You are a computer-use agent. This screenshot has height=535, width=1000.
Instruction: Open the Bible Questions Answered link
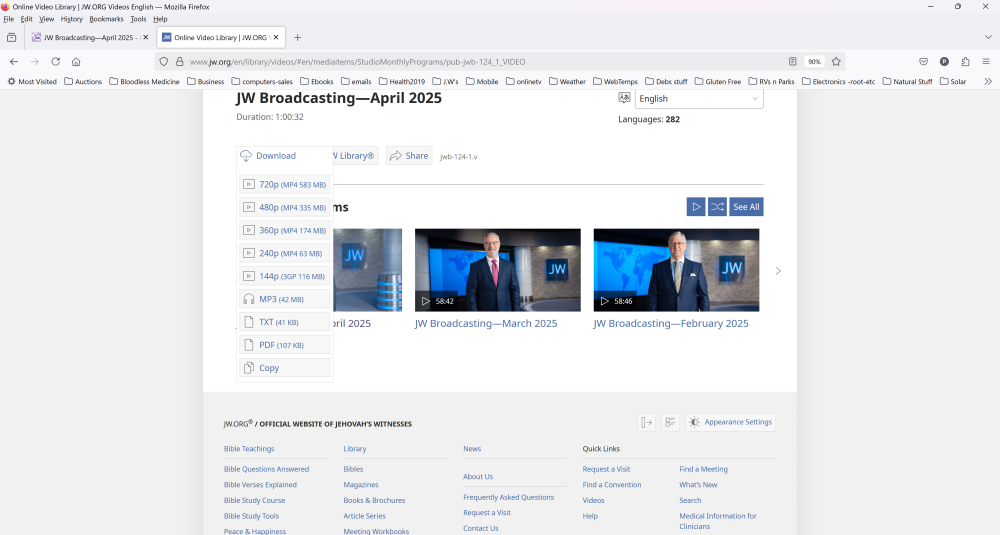(266, 469)
